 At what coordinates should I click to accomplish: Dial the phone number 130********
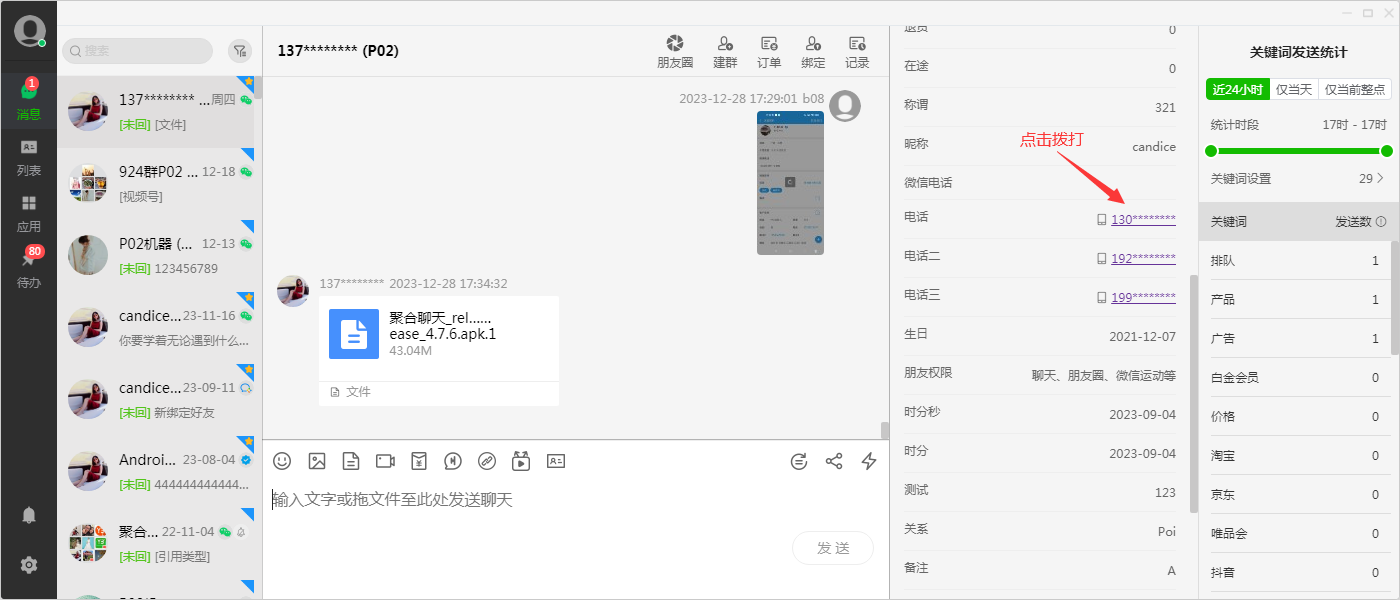(x=1142, y=219)
